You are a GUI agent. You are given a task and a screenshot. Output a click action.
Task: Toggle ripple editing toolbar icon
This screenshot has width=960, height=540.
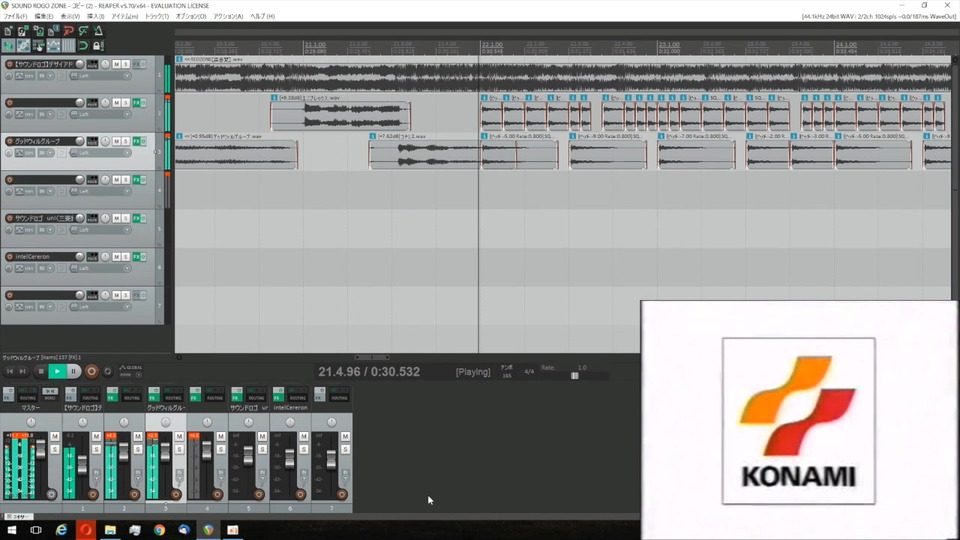[x=38, y=46]
